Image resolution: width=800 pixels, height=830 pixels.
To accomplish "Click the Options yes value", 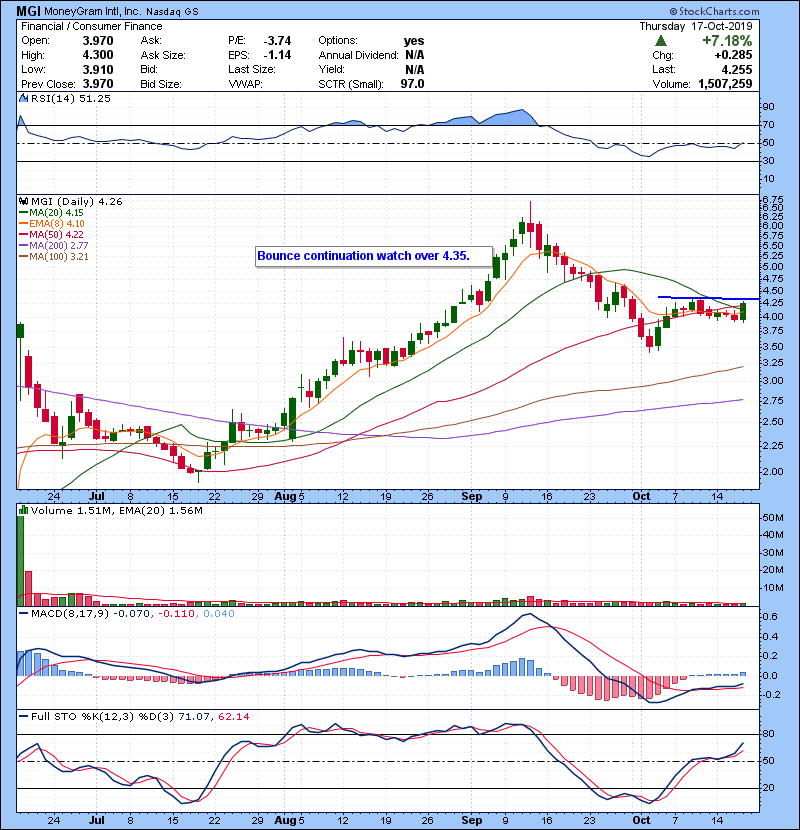I will tap(414, 41).
